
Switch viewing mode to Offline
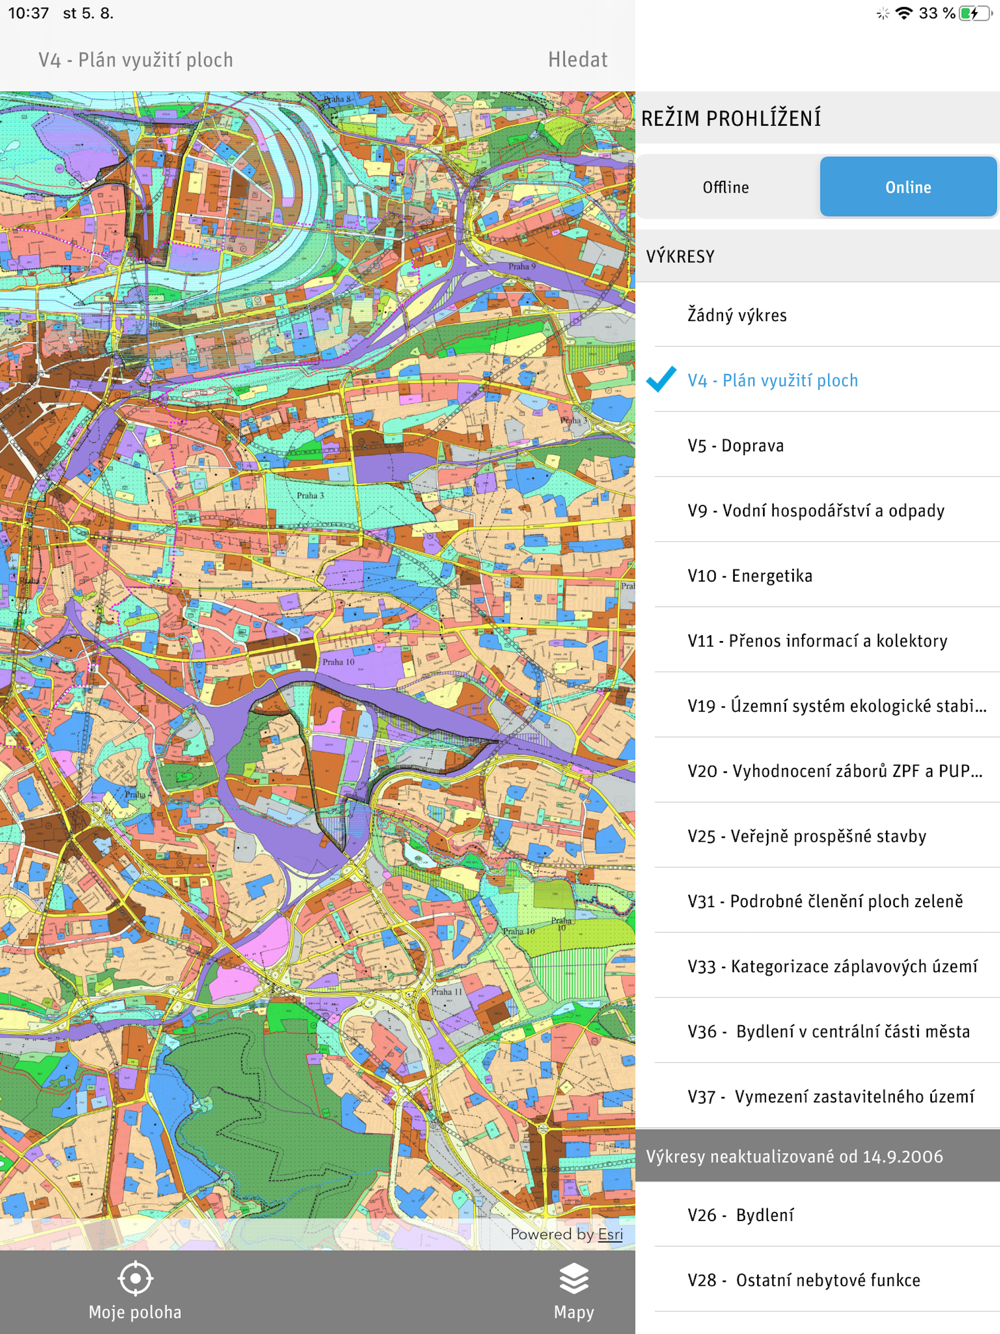point(726,187)
